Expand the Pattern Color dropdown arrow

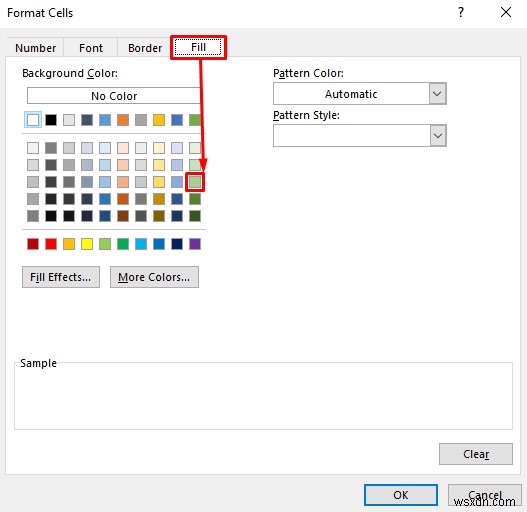(x=437, y=93)
